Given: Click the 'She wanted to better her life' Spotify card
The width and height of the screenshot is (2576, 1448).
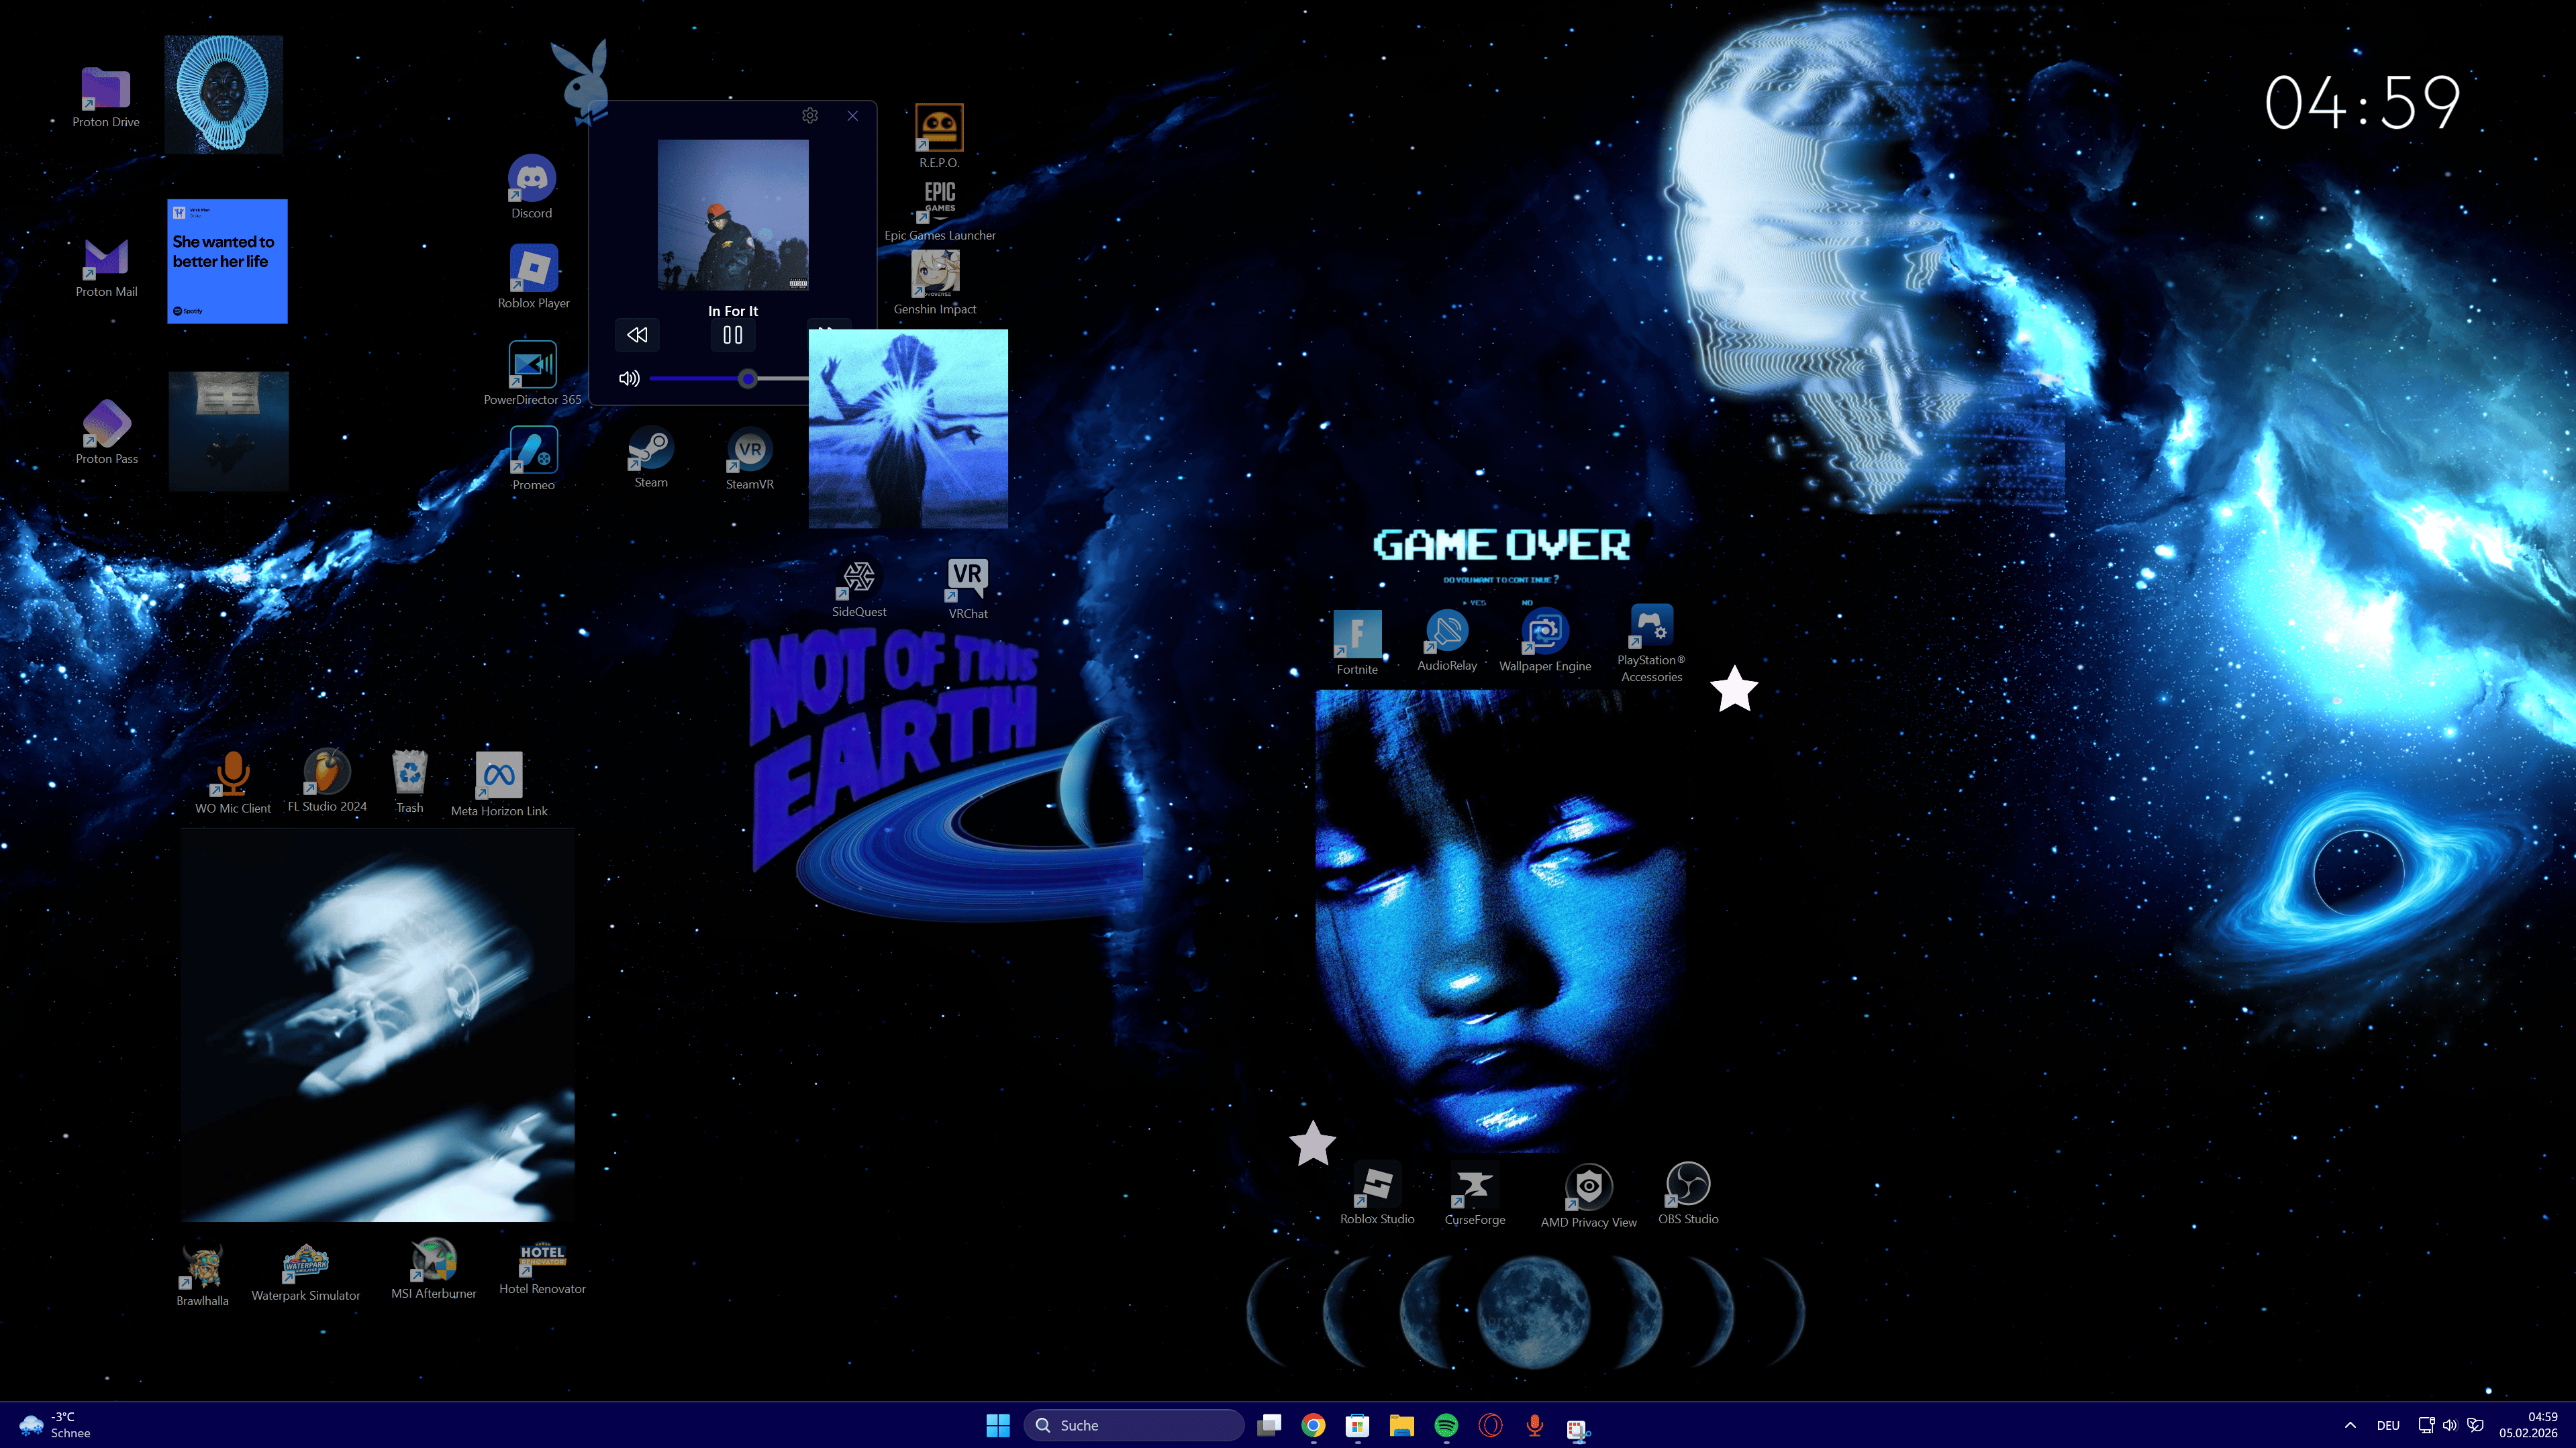Looking at the screenshot, I should [x=227, y=261].
